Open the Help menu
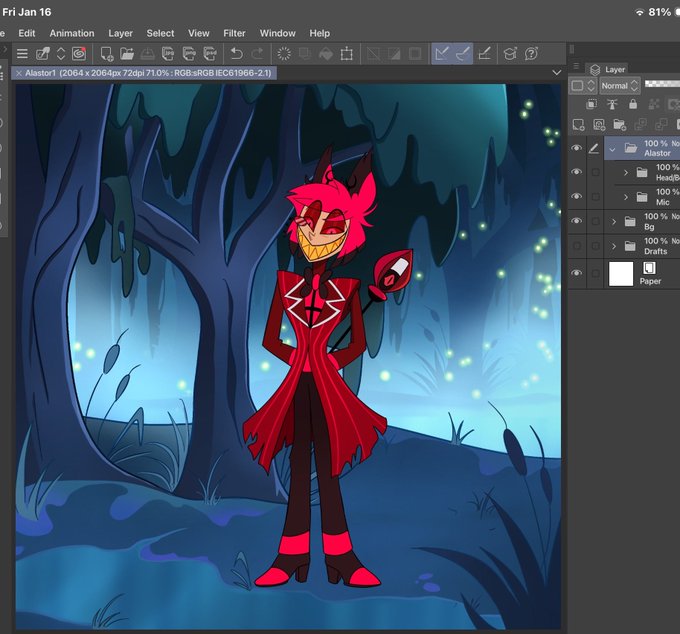 pos(320,33)
